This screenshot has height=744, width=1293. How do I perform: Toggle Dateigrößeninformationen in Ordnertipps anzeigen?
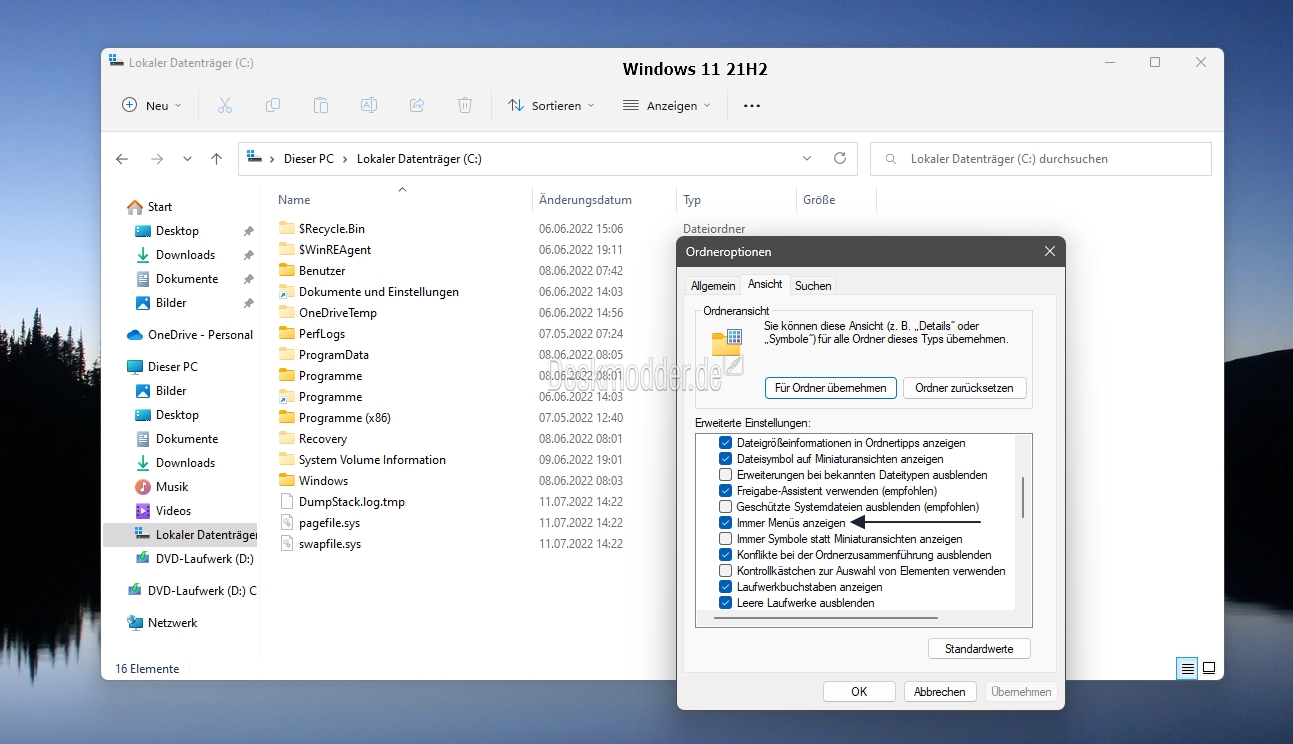pos(726,443)
